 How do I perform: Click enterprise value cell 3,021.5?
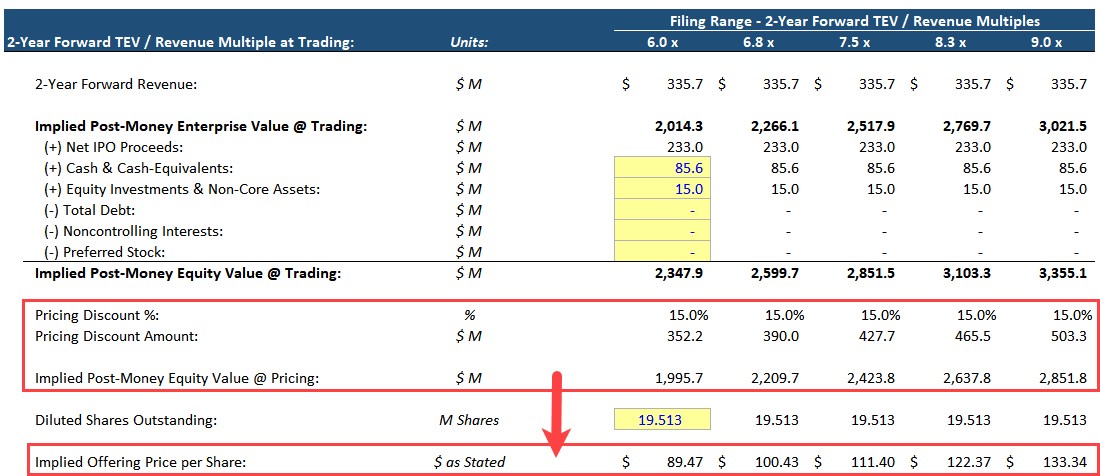point(1062,127)
